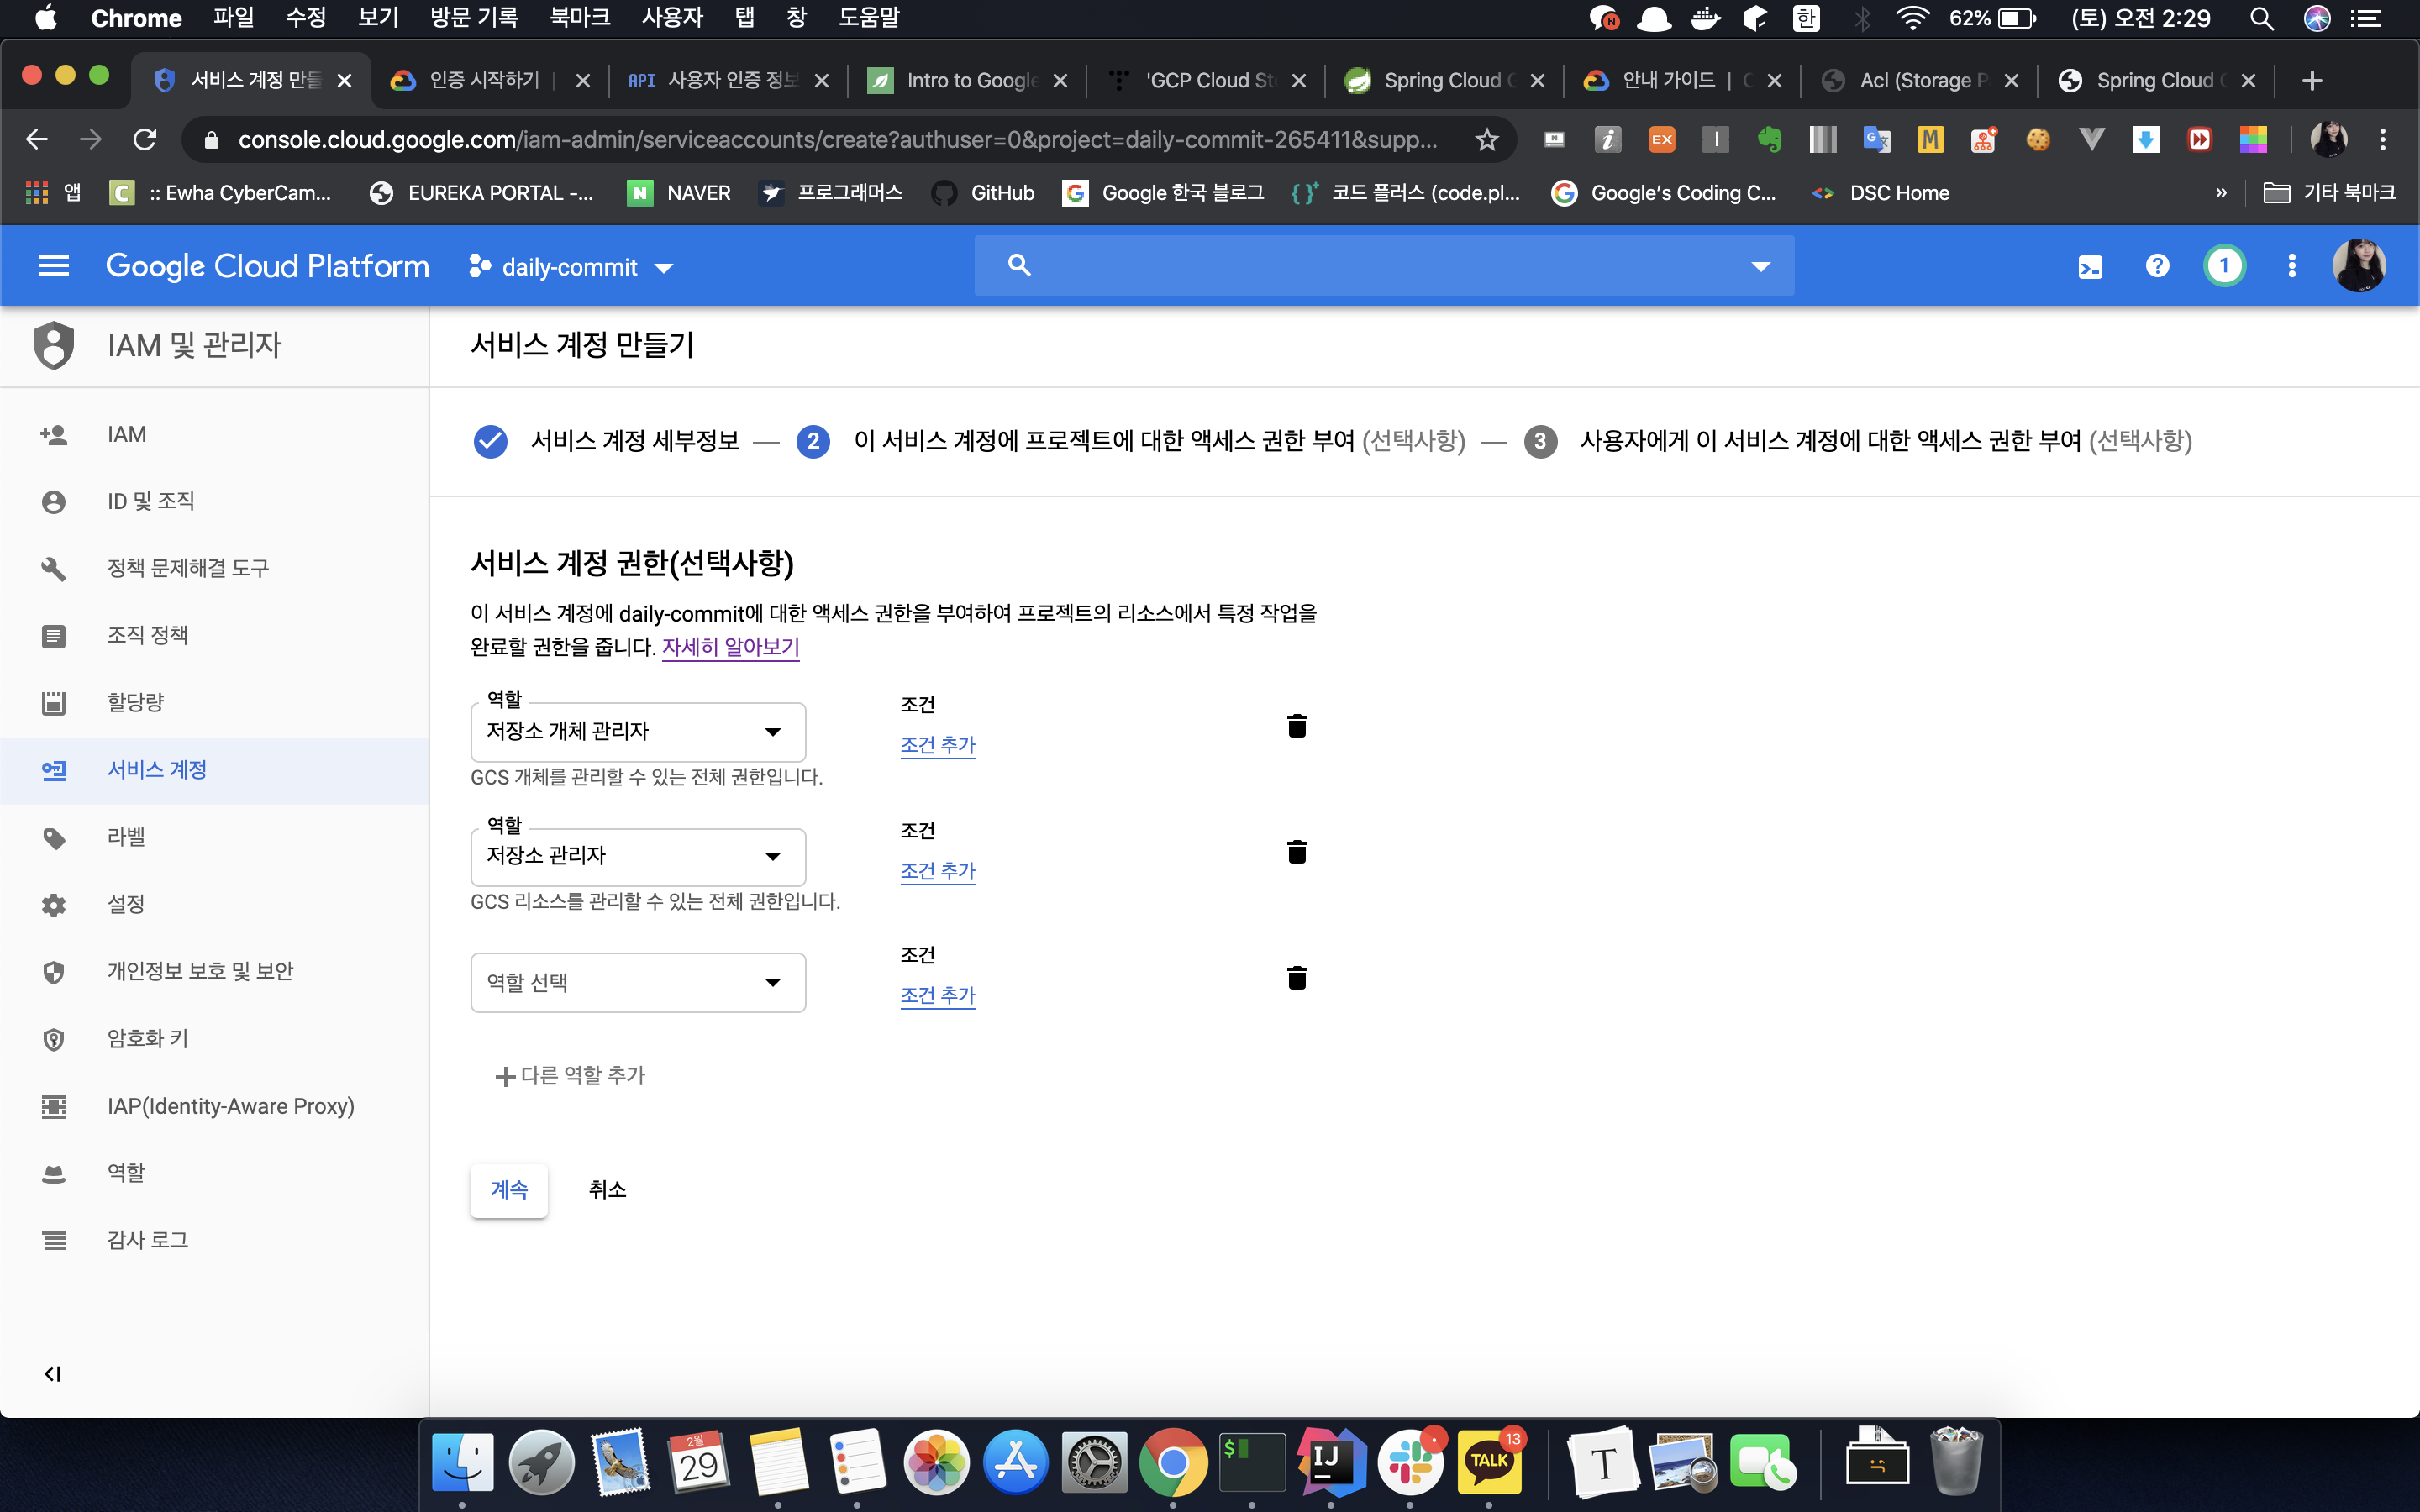Open the 북마크 menu in menu bar
The height and width of the screenshot is (1512, 2420).
coord(579,18)
